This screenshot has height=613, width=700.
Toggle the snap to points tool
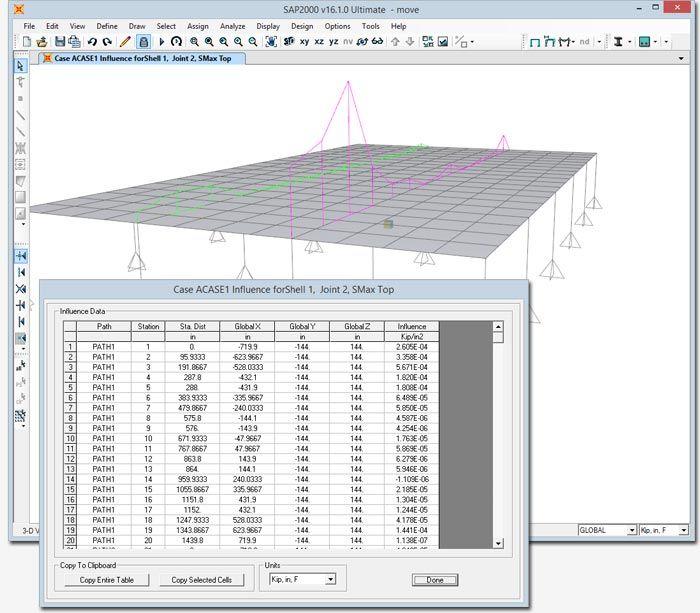point(21,256)
